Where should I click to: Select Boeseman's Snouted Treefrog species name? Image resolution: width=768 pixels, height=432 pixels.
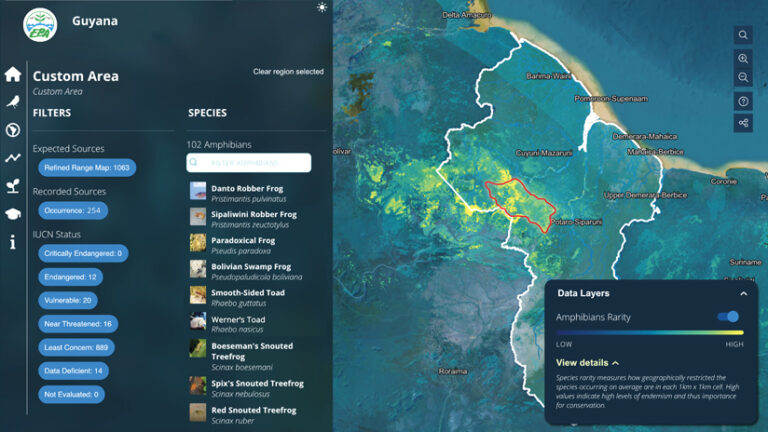pyautogui.click(x=252, y=351)
